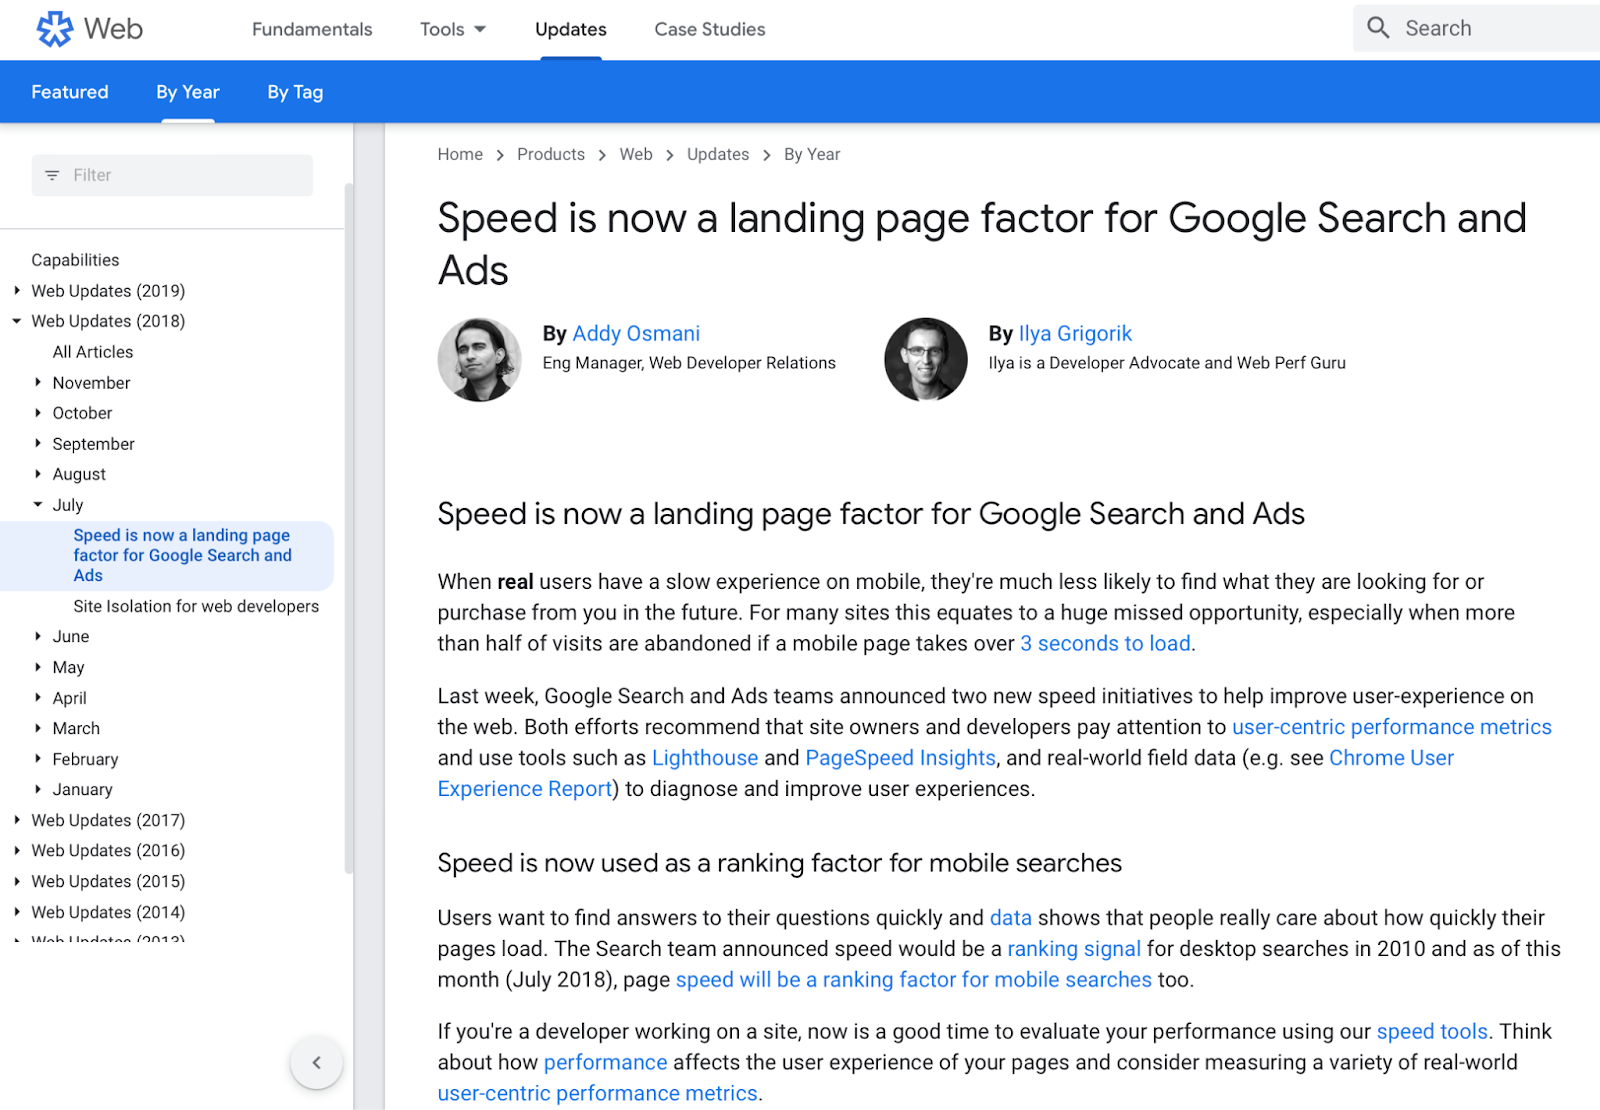Expand Web Updates (2014)
The height and width of the screenshot is (1110, 1600).
tap(17, 912)
